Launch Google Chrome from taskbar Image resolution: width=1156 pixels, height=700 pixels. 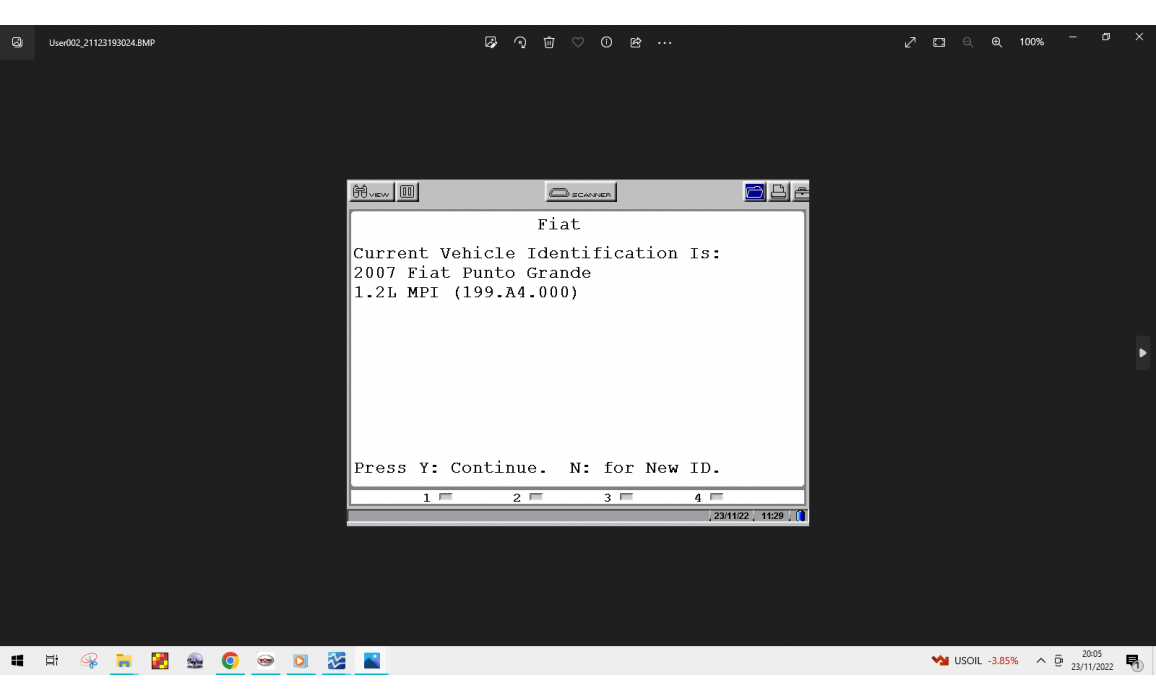point(230,661)
